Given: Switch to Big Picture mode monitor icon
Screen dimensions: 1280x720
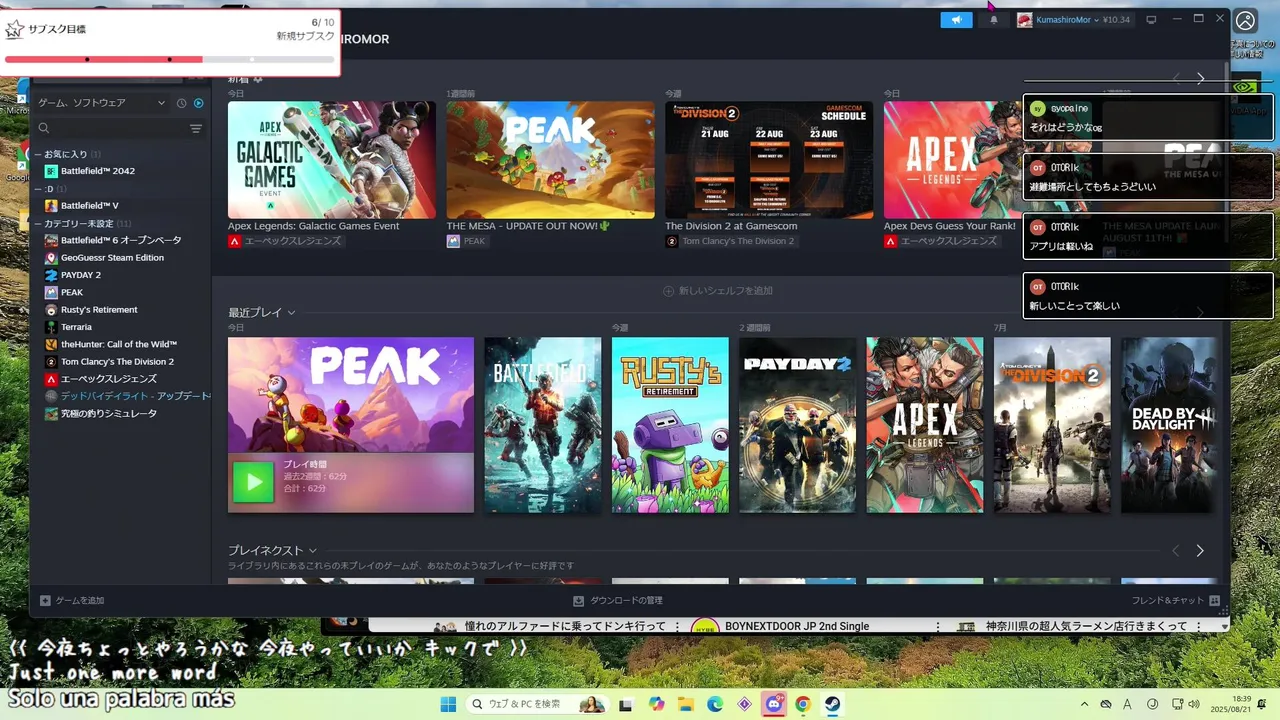Looking at the screenshot, I should point(1151,20).
